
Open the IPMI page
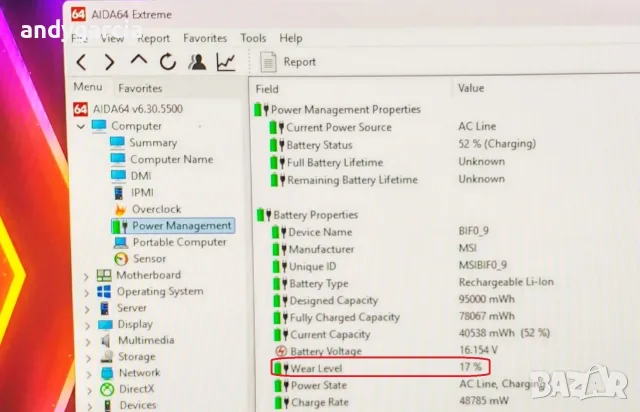142,192
